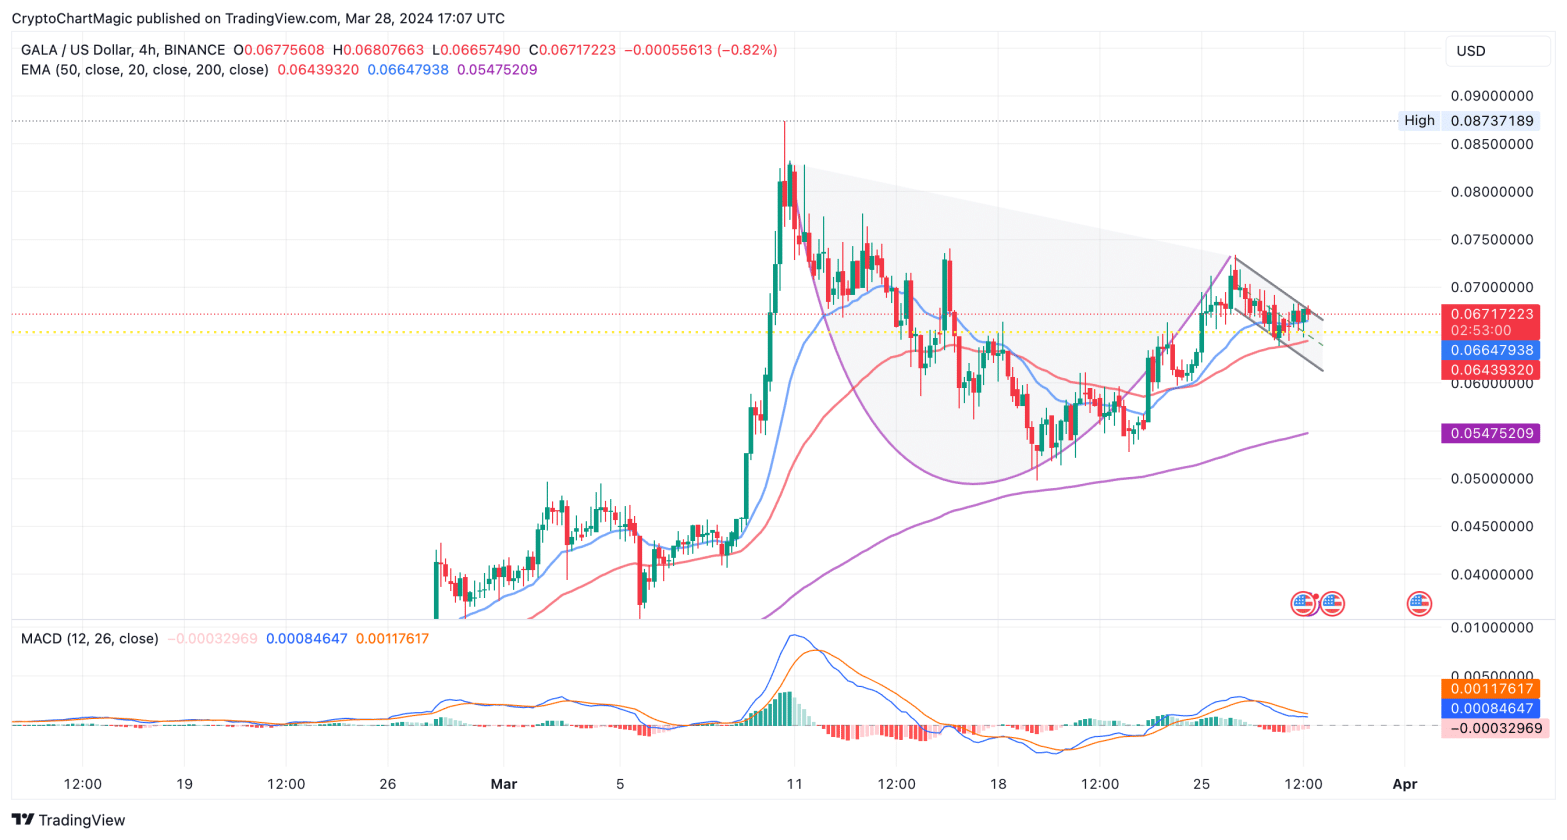
Task: Click the close price C0.06717223 in legend
Action: pyautogui.click(x=572, y=50)
